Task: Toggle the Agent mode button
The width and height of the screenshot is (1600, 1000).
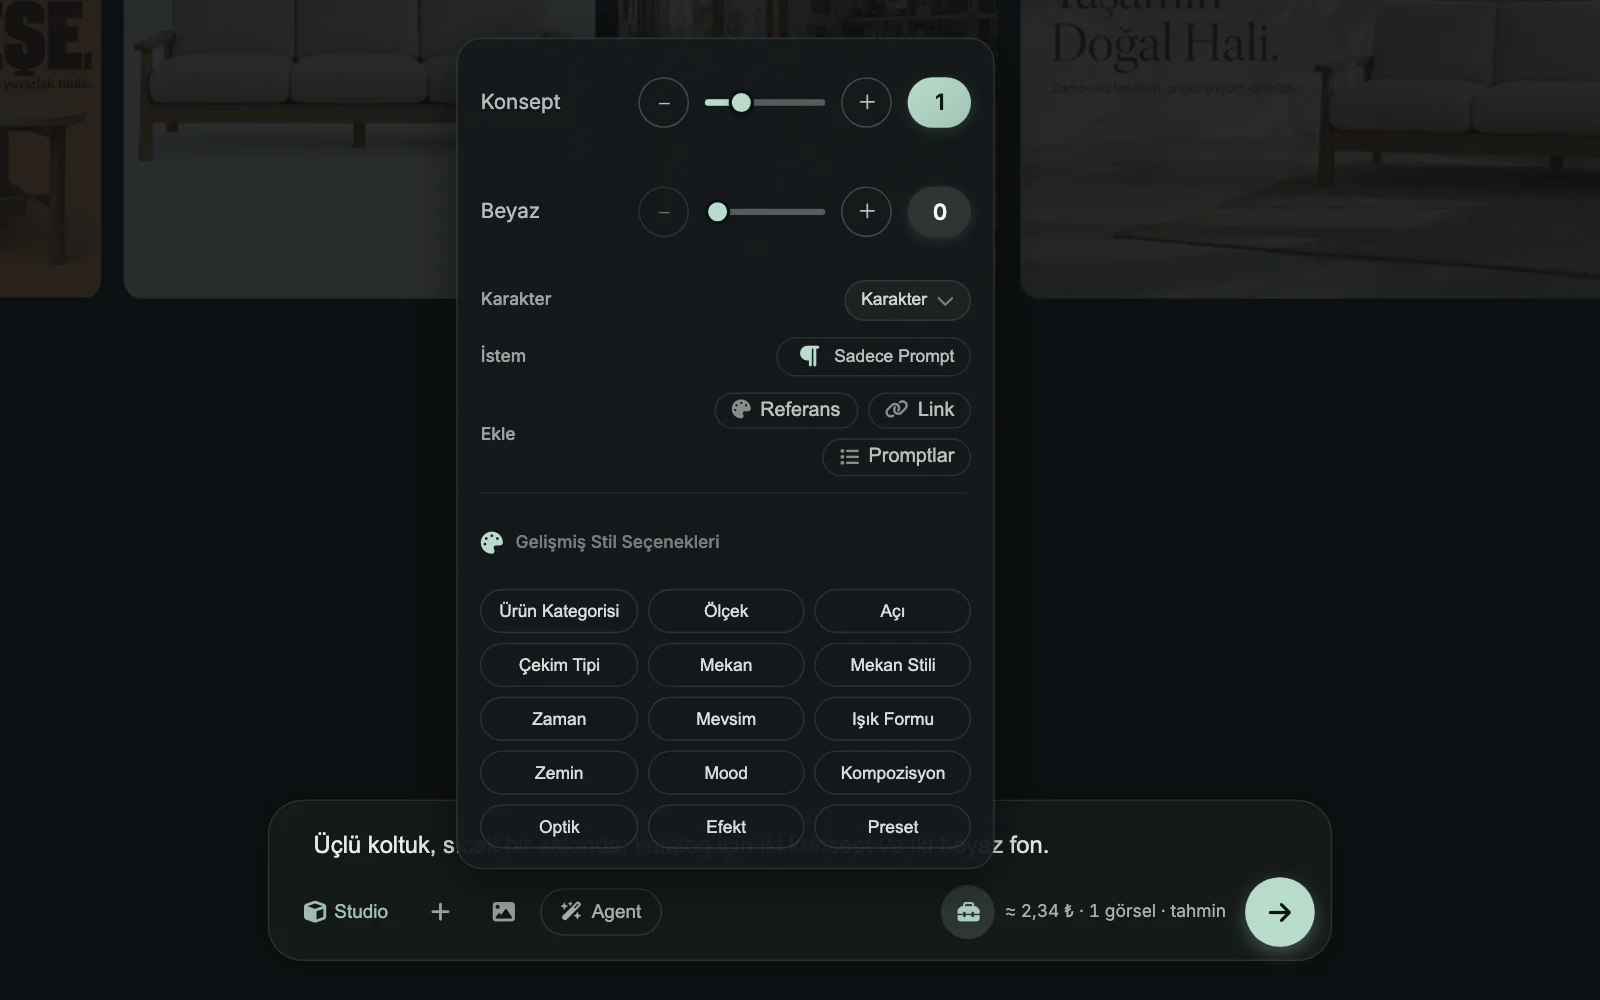Action: coord(601,912)
